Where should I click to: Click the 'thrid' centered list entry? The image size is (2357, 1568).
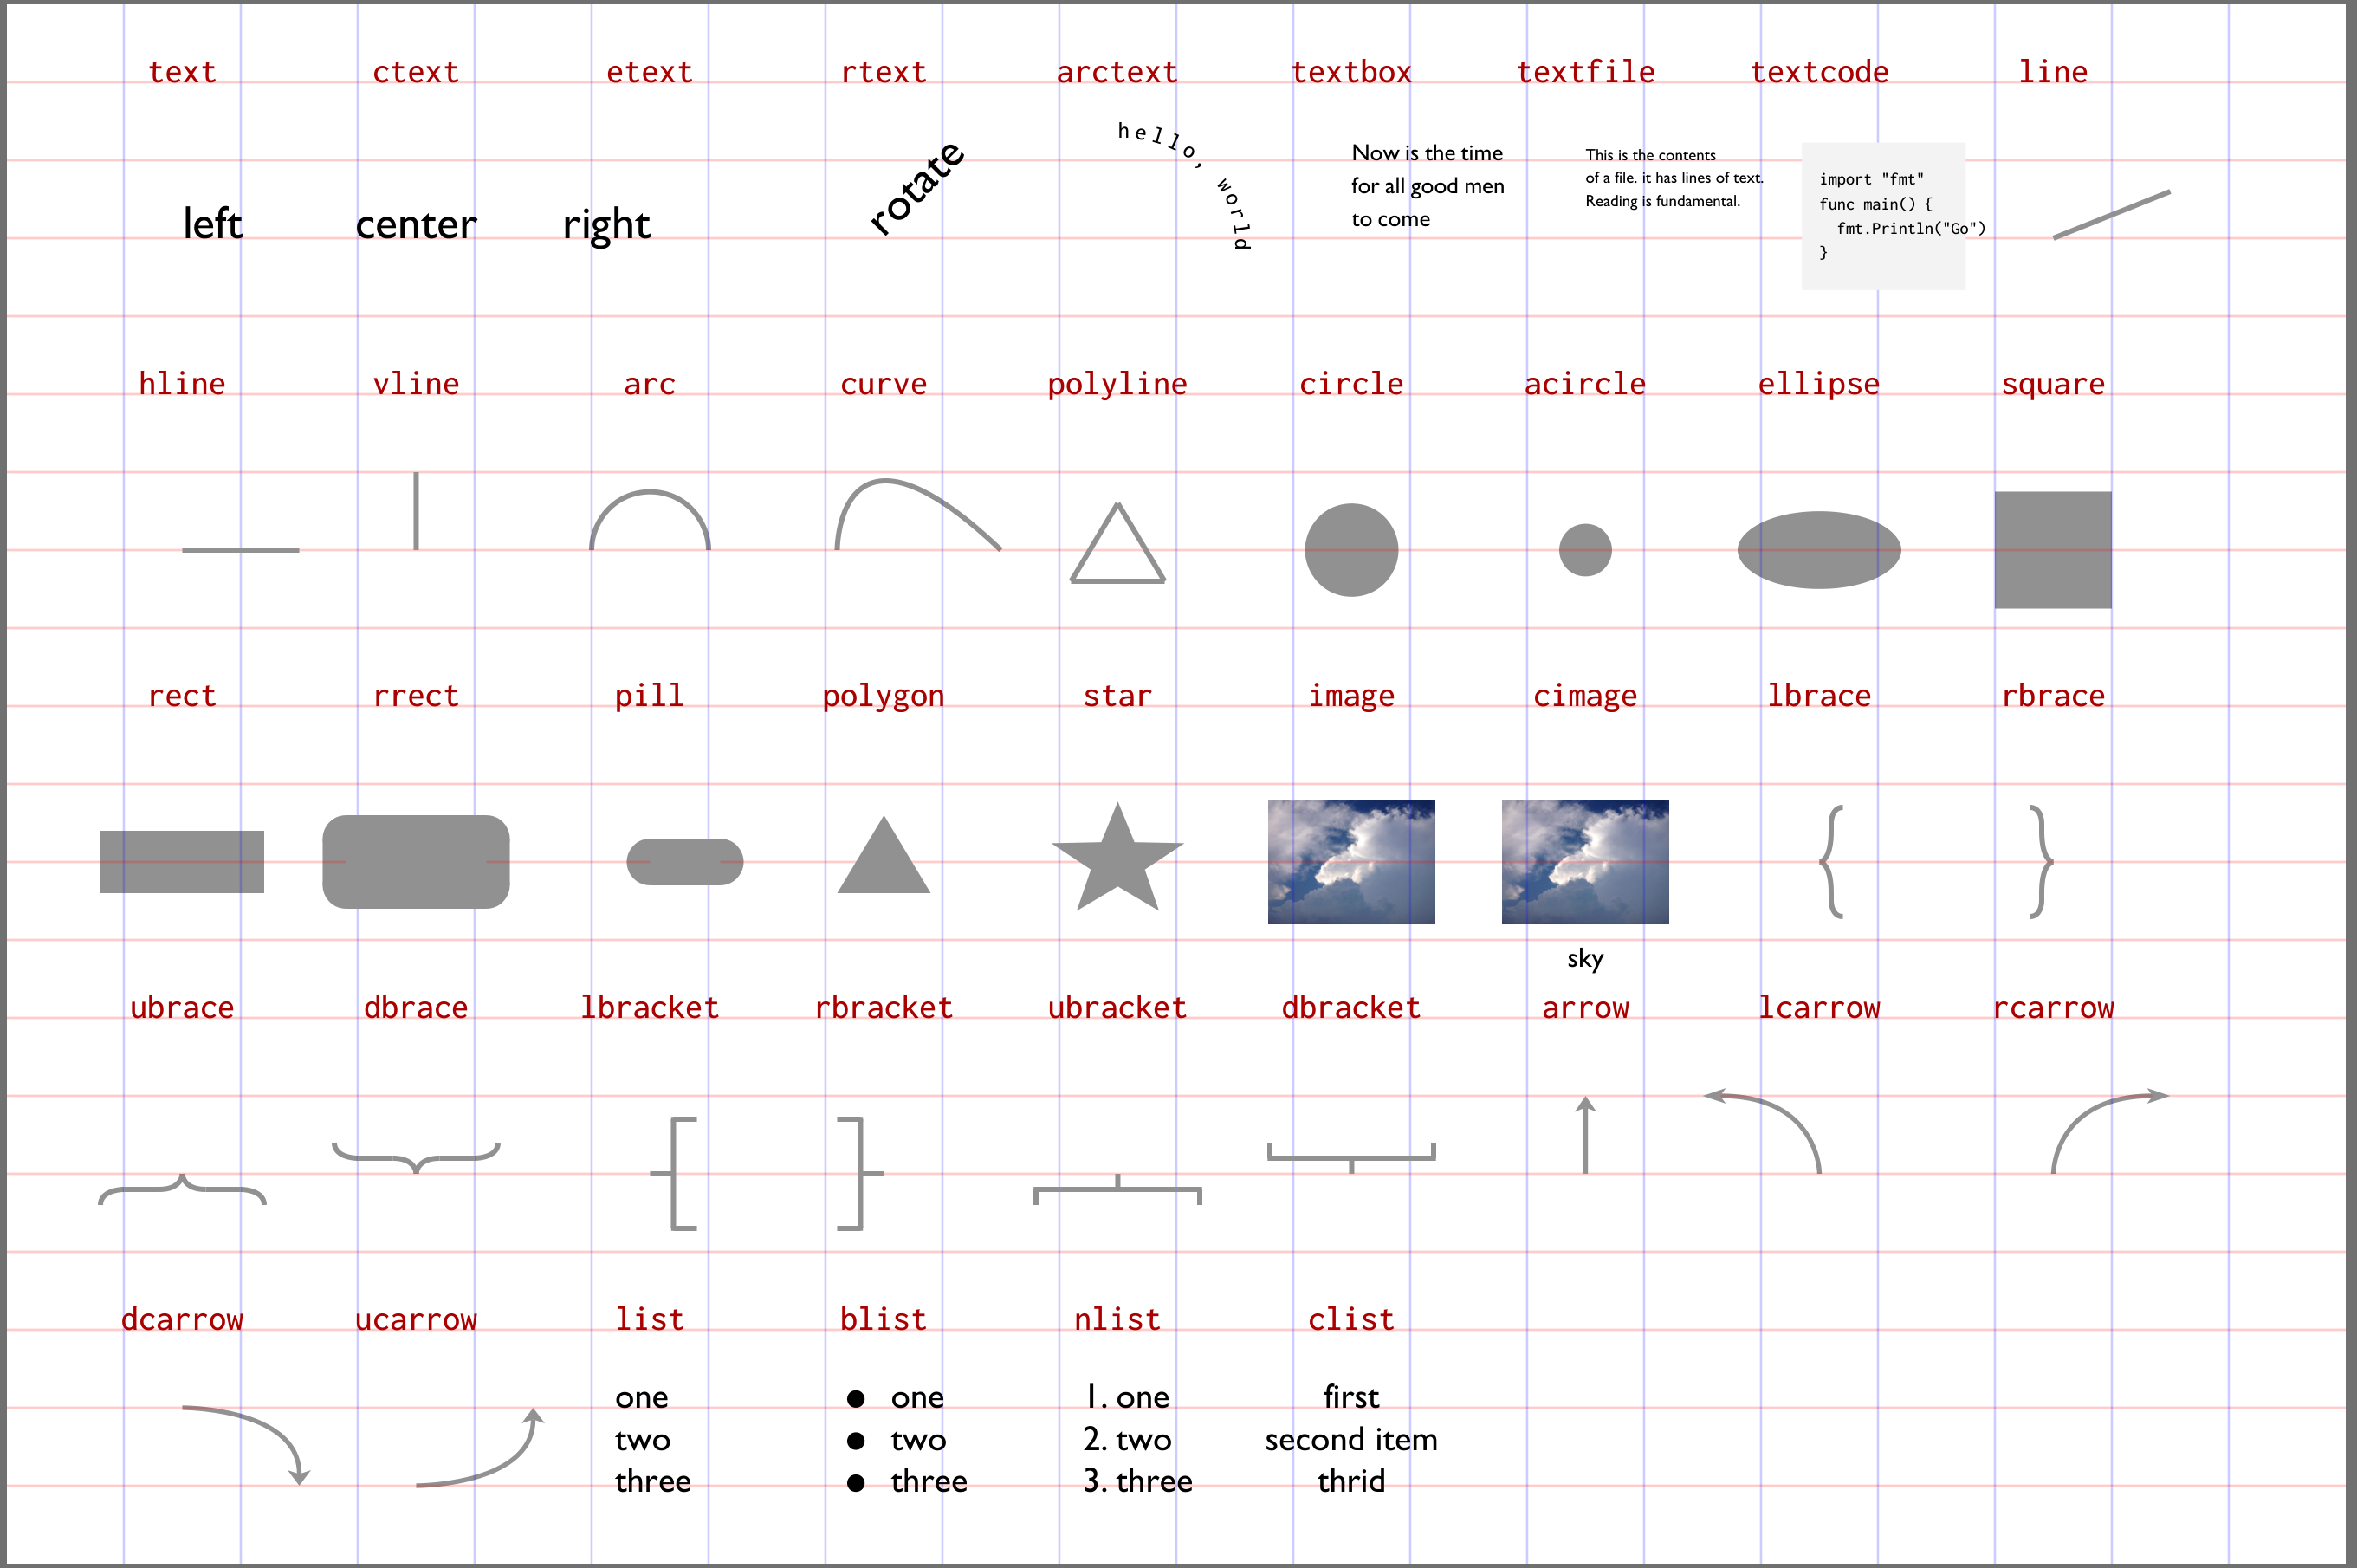1351,1481
